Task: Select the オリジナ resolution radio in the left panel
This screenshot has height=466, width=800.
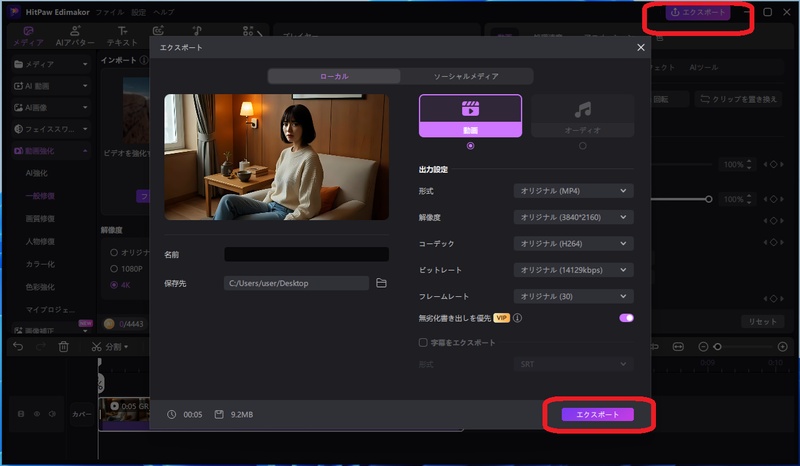Action: [114, 253]
